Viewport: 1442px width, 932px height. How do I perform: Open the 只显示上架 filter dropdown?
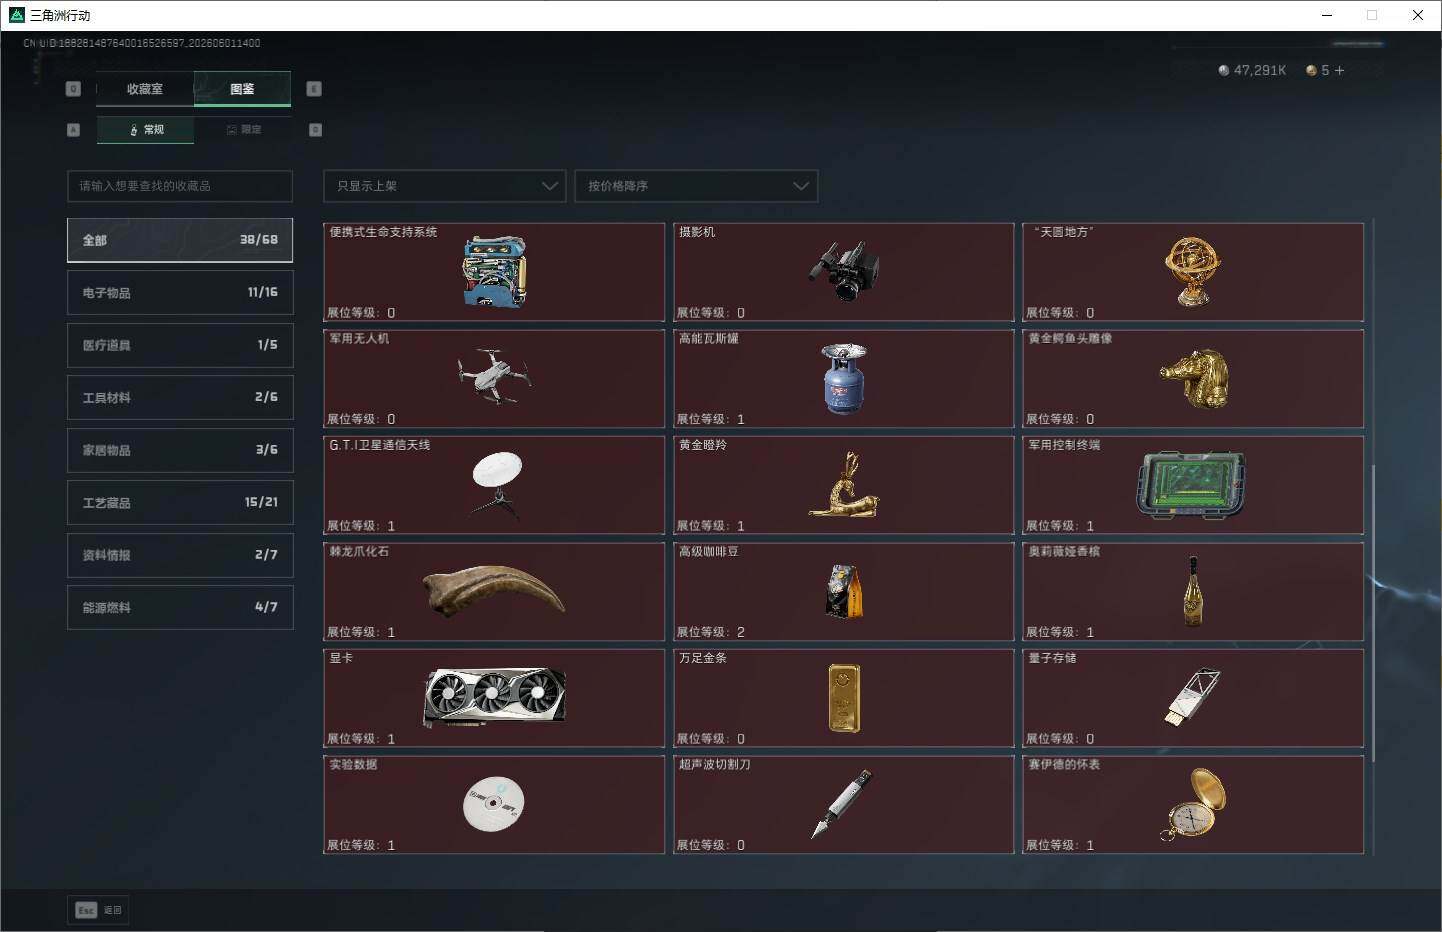pos(445,186)
